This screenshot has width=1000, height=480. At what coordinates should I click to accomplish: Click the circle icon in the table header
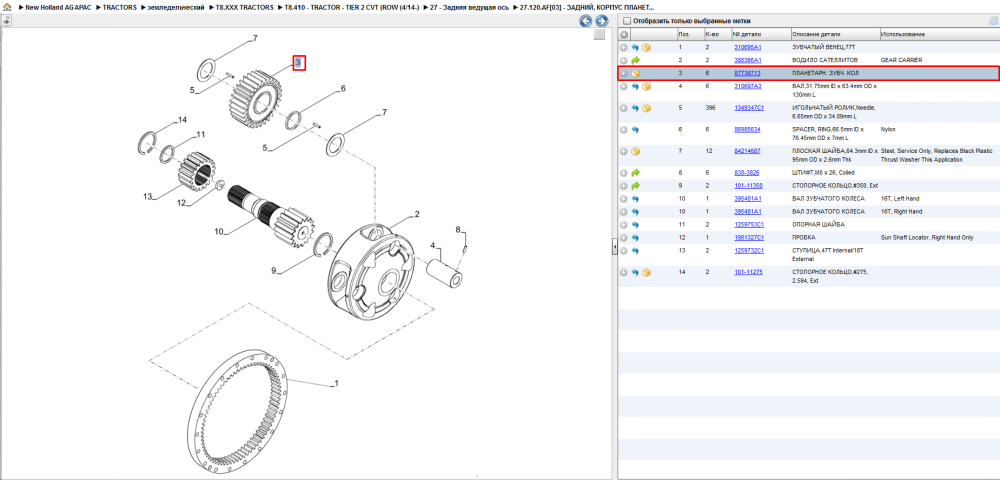pyautogui.click(x=624, y=34)
